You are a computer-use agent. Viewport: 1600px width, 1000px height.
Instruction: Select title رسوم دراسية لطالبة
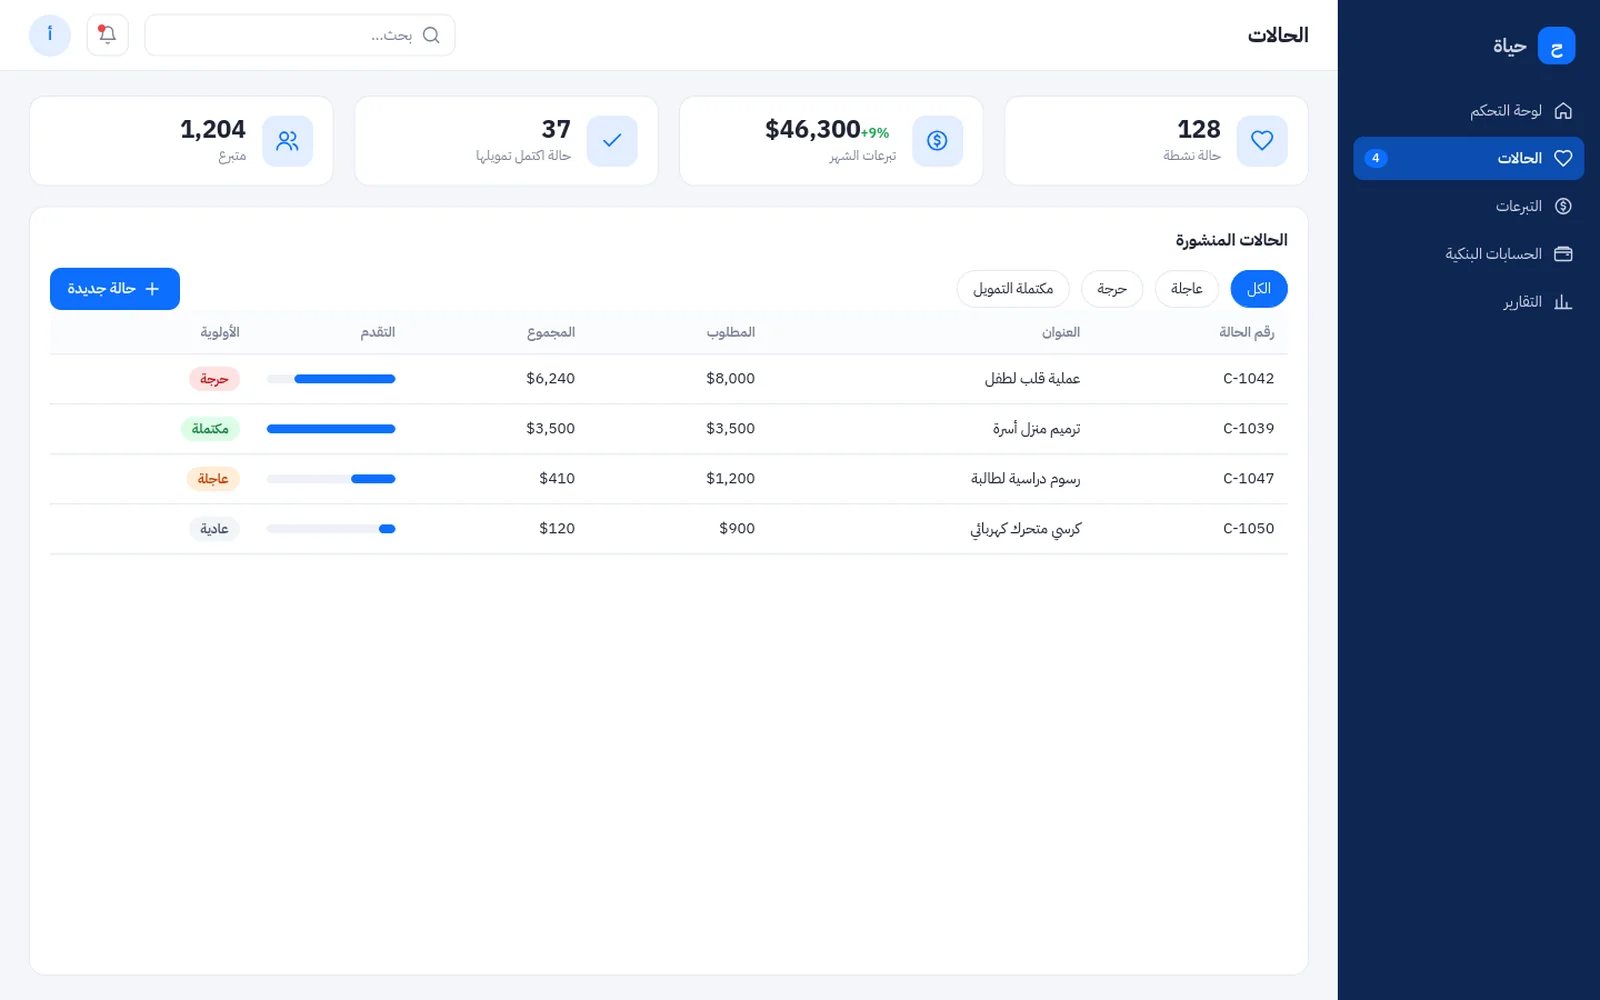(x=1026, y=479)
